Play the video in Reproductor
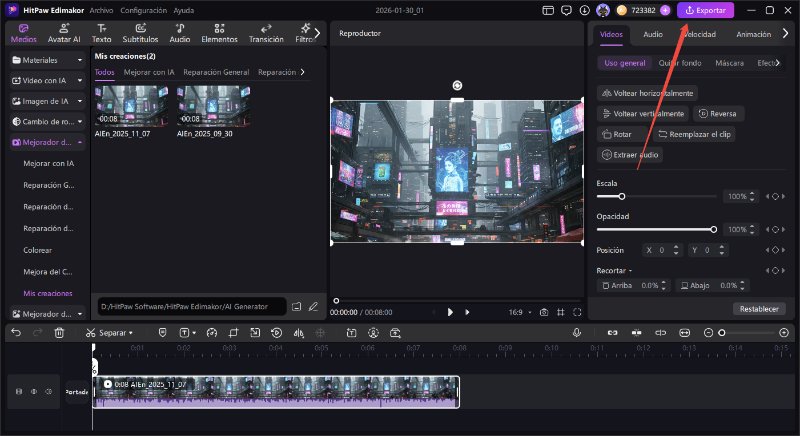 click(450, 312)
